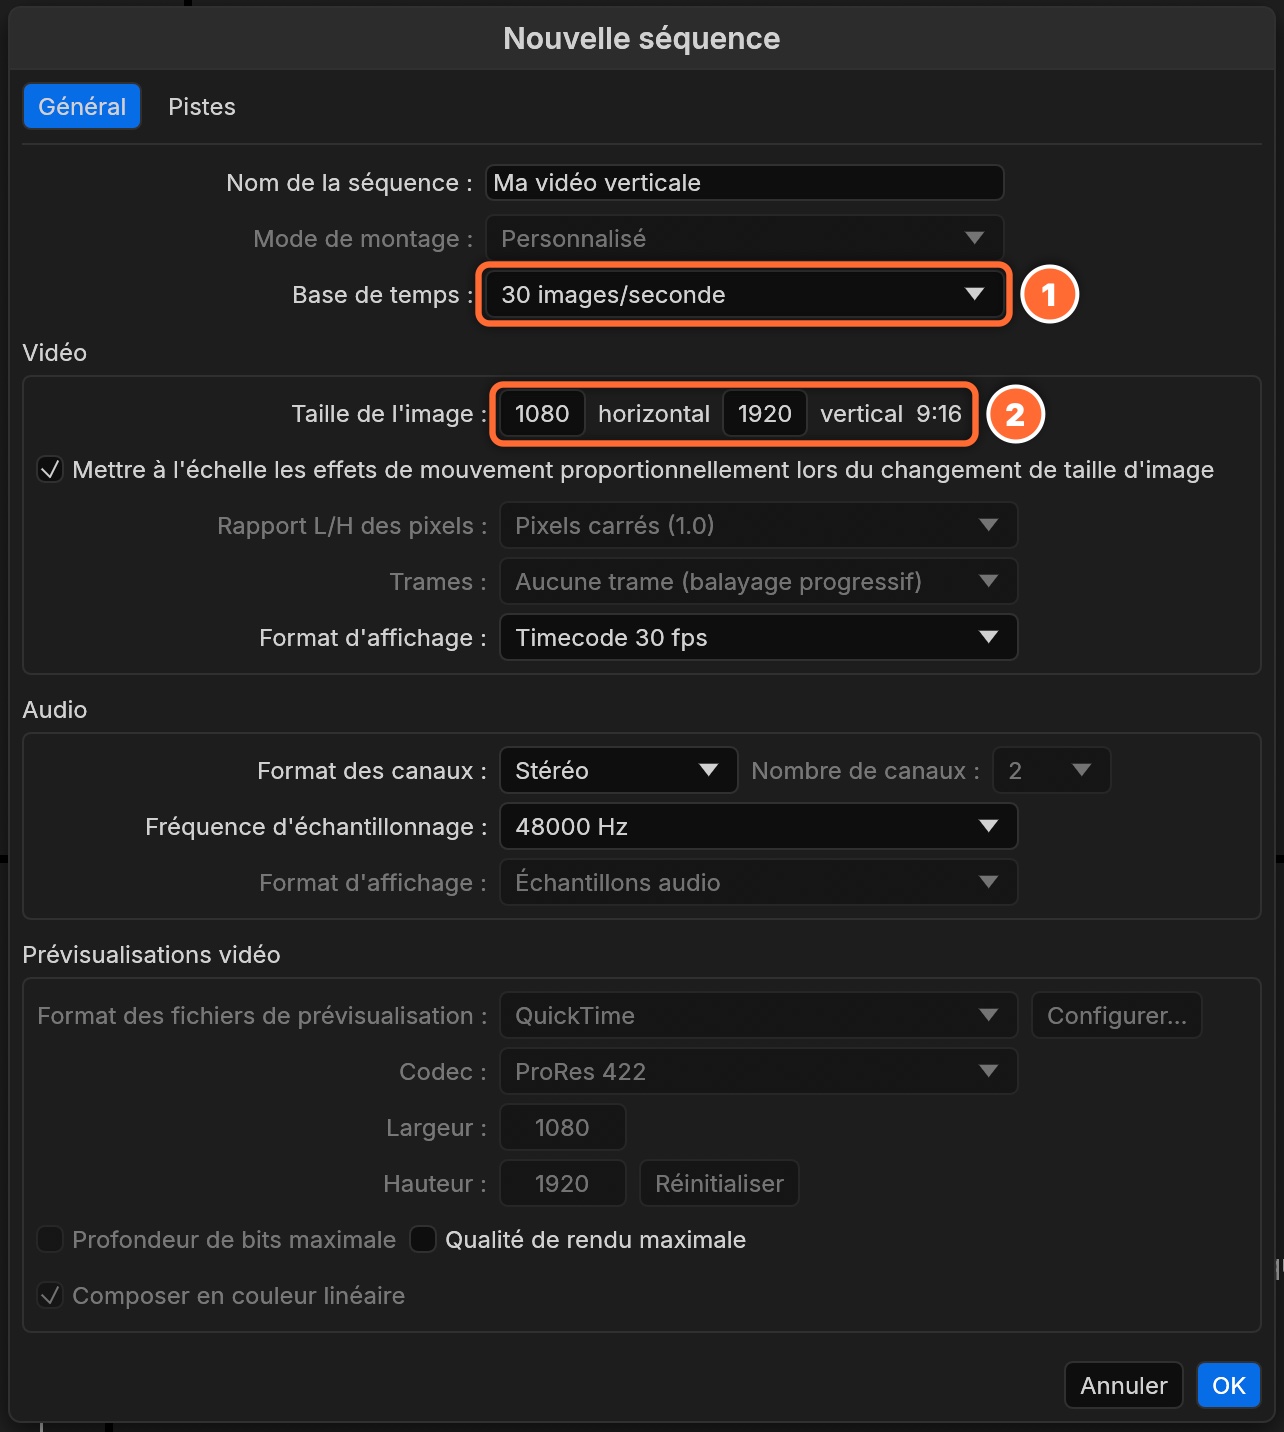
Task: Click the 9:16 aspect ratio text
Action: coord(938,414)
